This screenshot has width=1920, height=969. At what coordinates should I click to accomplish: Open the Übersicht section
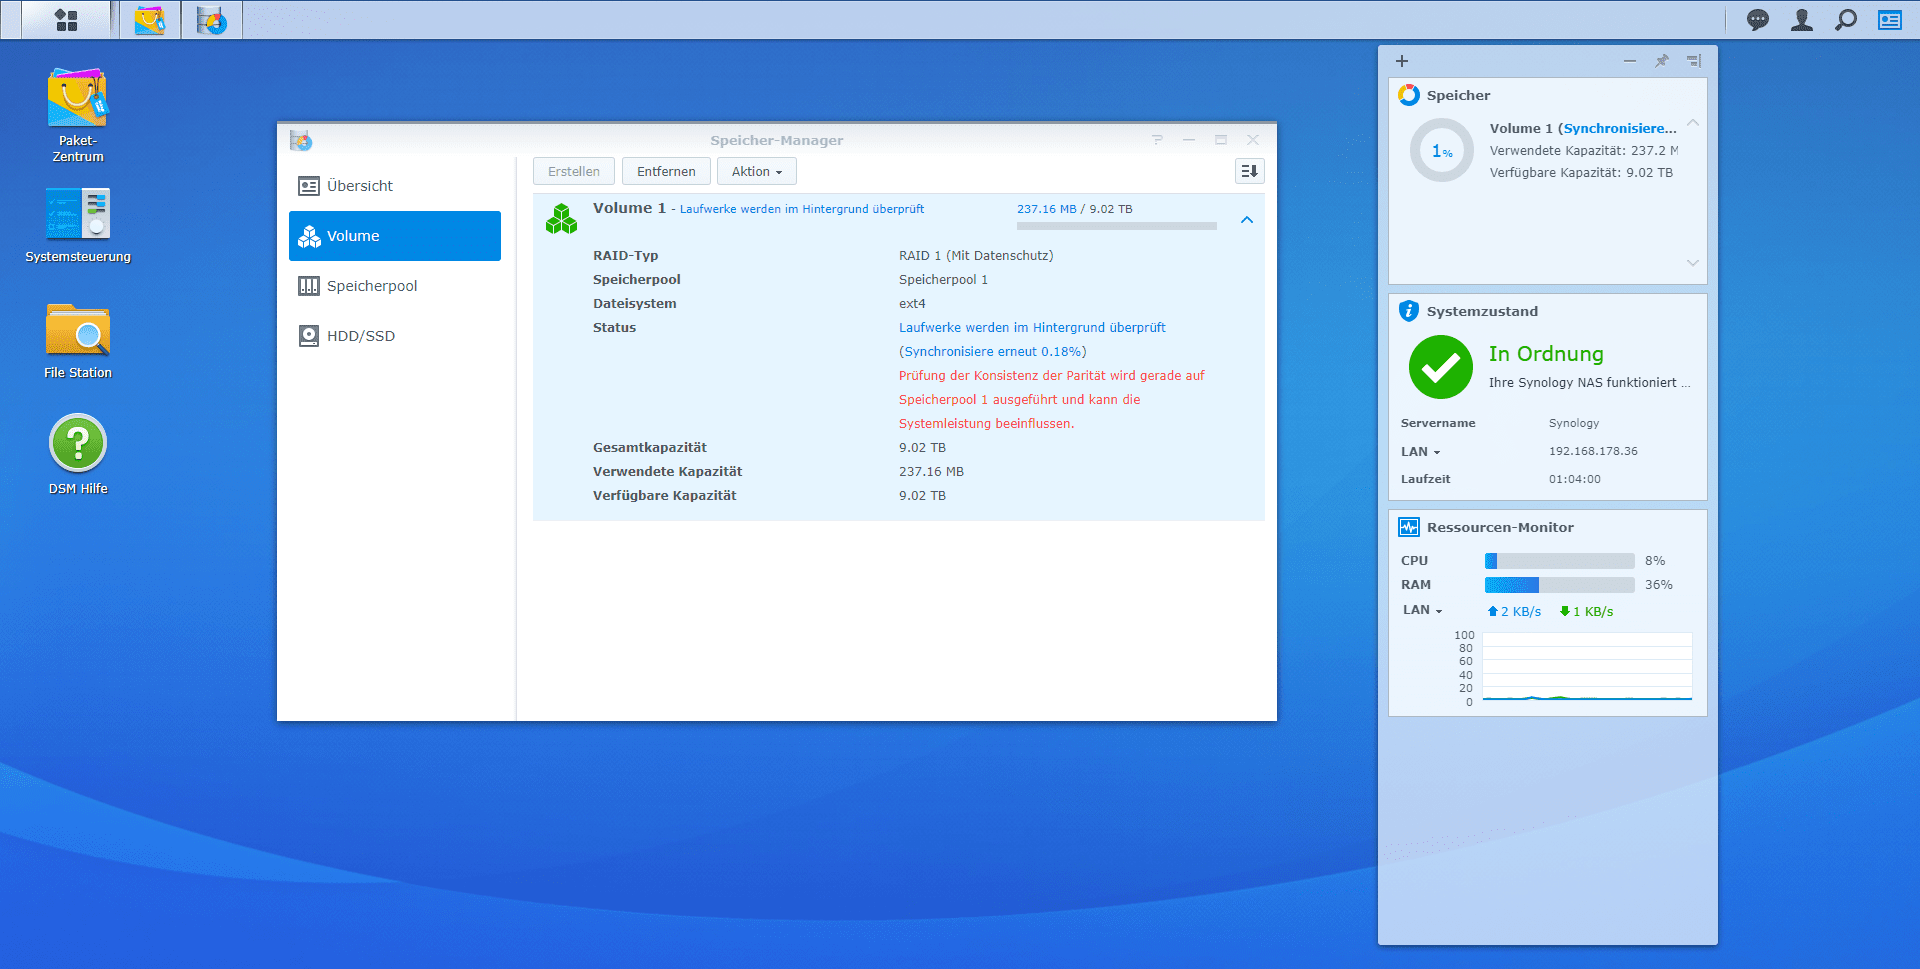click(x=395, y=186)
